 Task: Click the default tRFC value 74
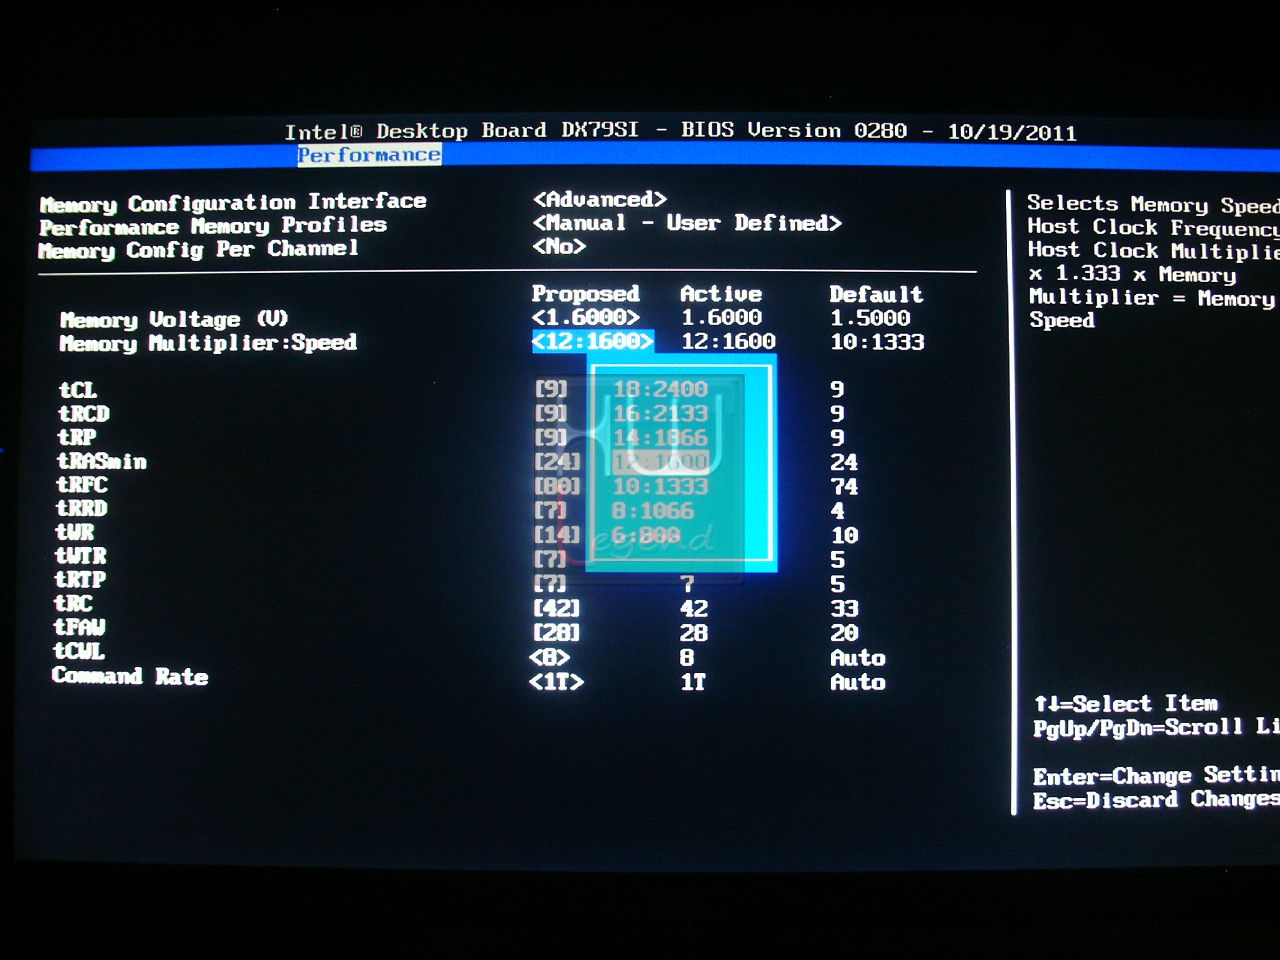(844, 486)
